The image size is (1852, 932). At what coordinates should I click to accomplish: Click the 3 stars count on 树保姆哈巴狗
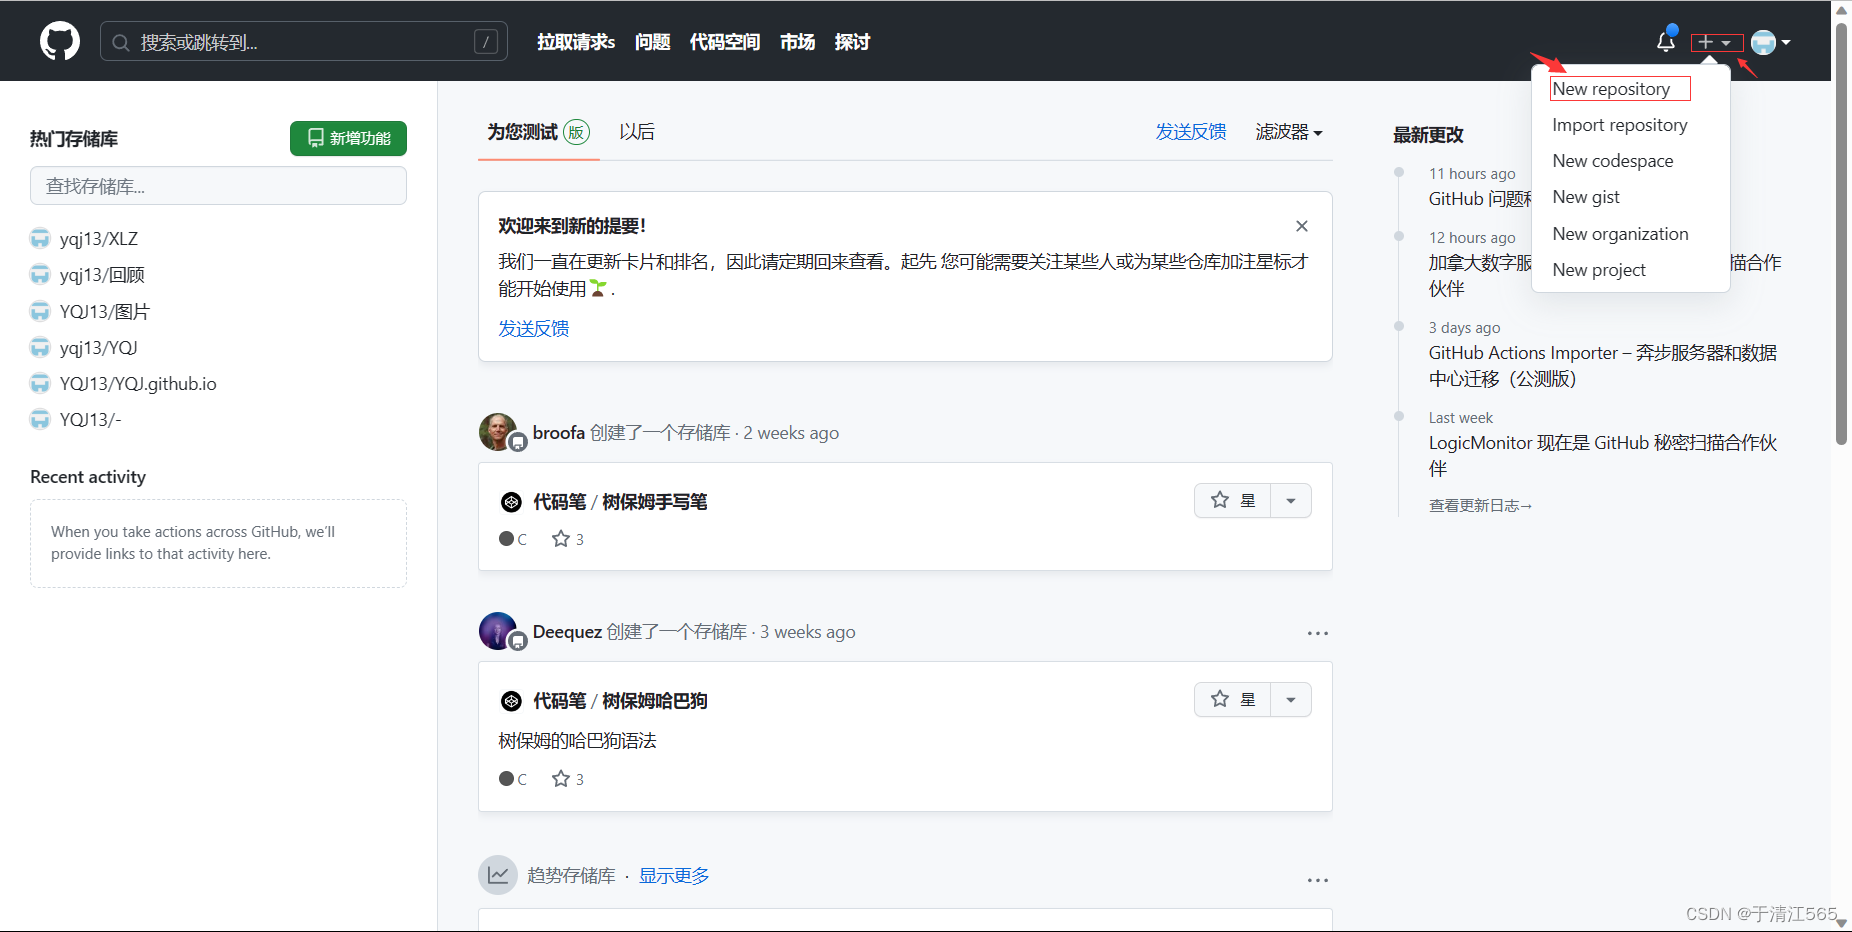click(568, 779)
